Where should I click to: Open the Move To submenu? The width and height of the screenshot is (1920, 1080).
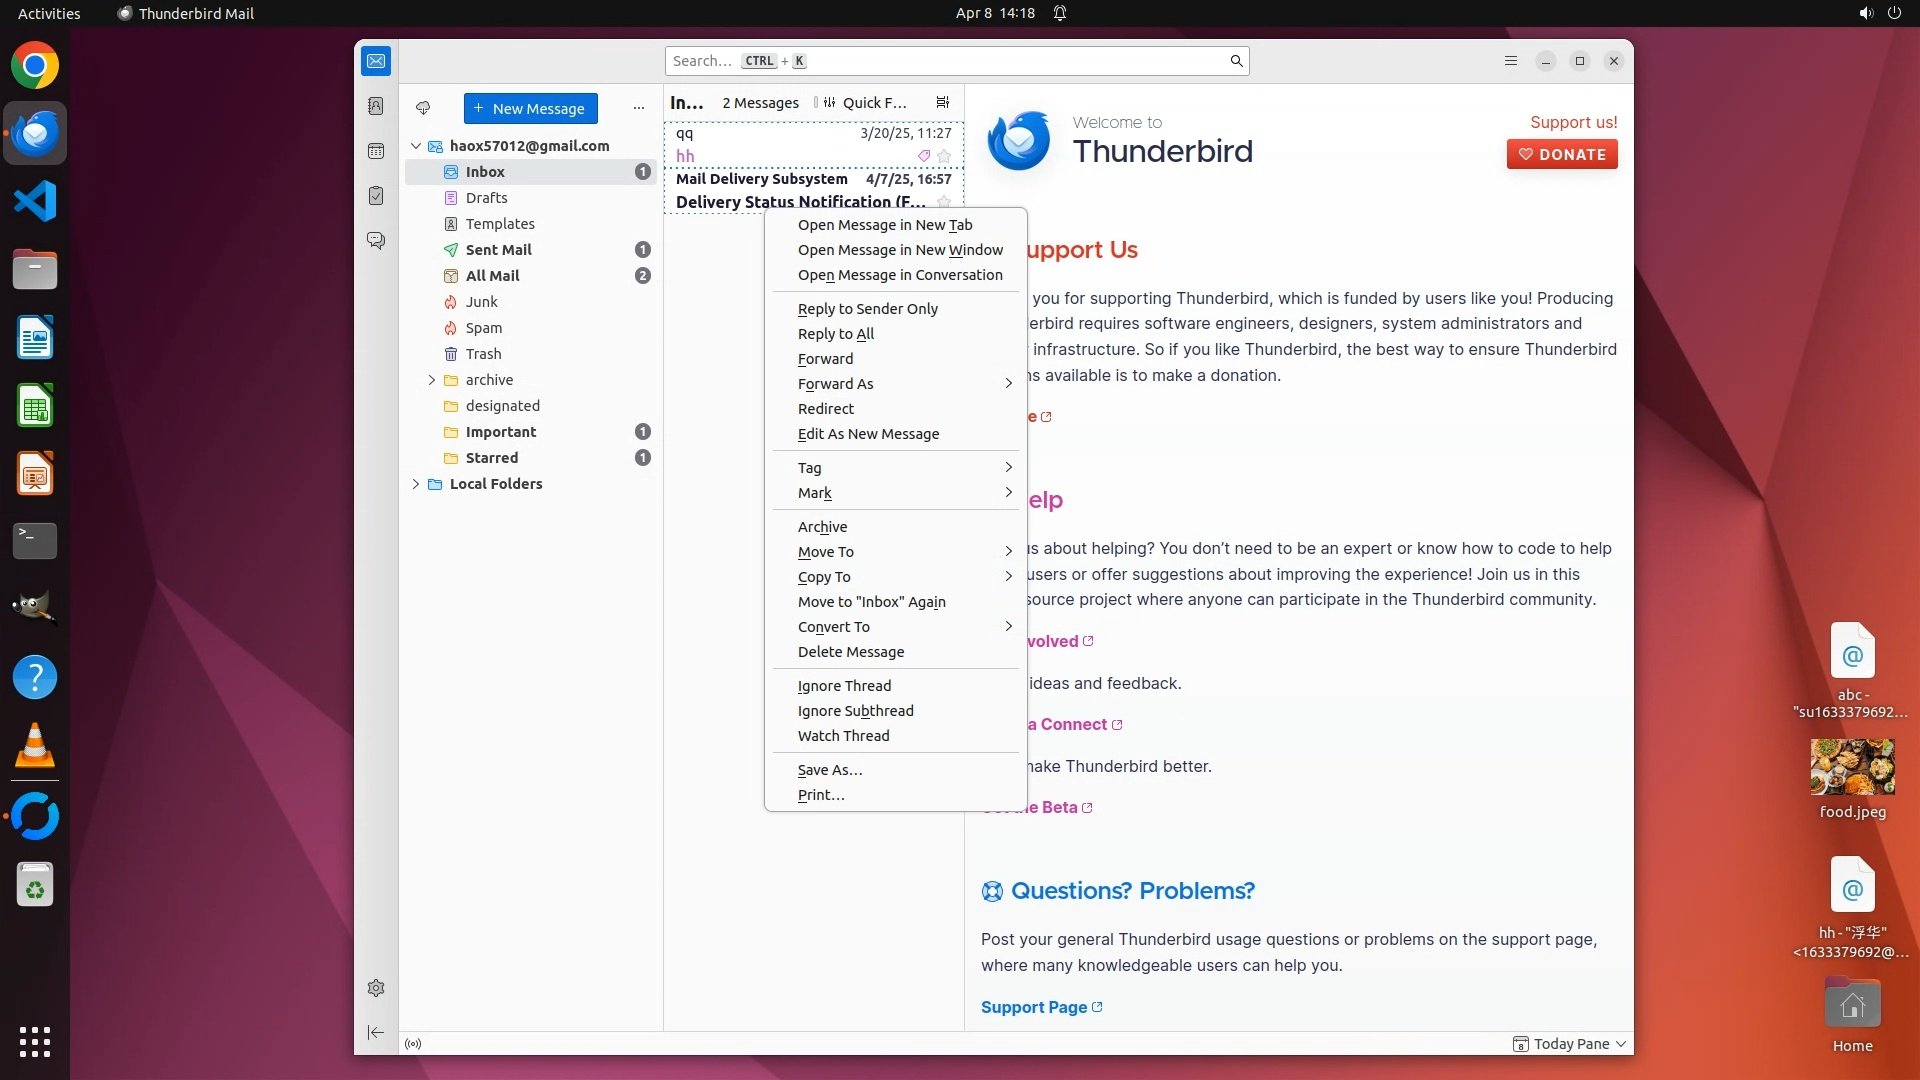[826, 552]
